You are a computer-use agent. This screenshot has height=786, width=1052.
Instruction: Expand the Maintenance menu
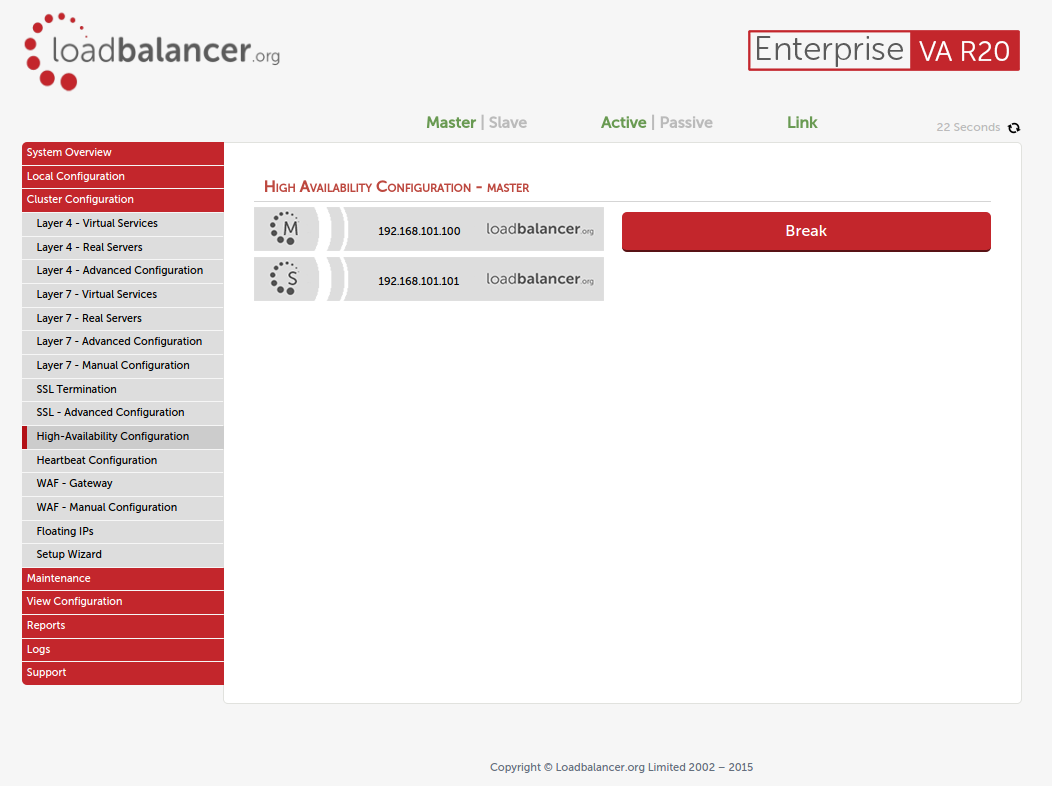click(123, 579)
